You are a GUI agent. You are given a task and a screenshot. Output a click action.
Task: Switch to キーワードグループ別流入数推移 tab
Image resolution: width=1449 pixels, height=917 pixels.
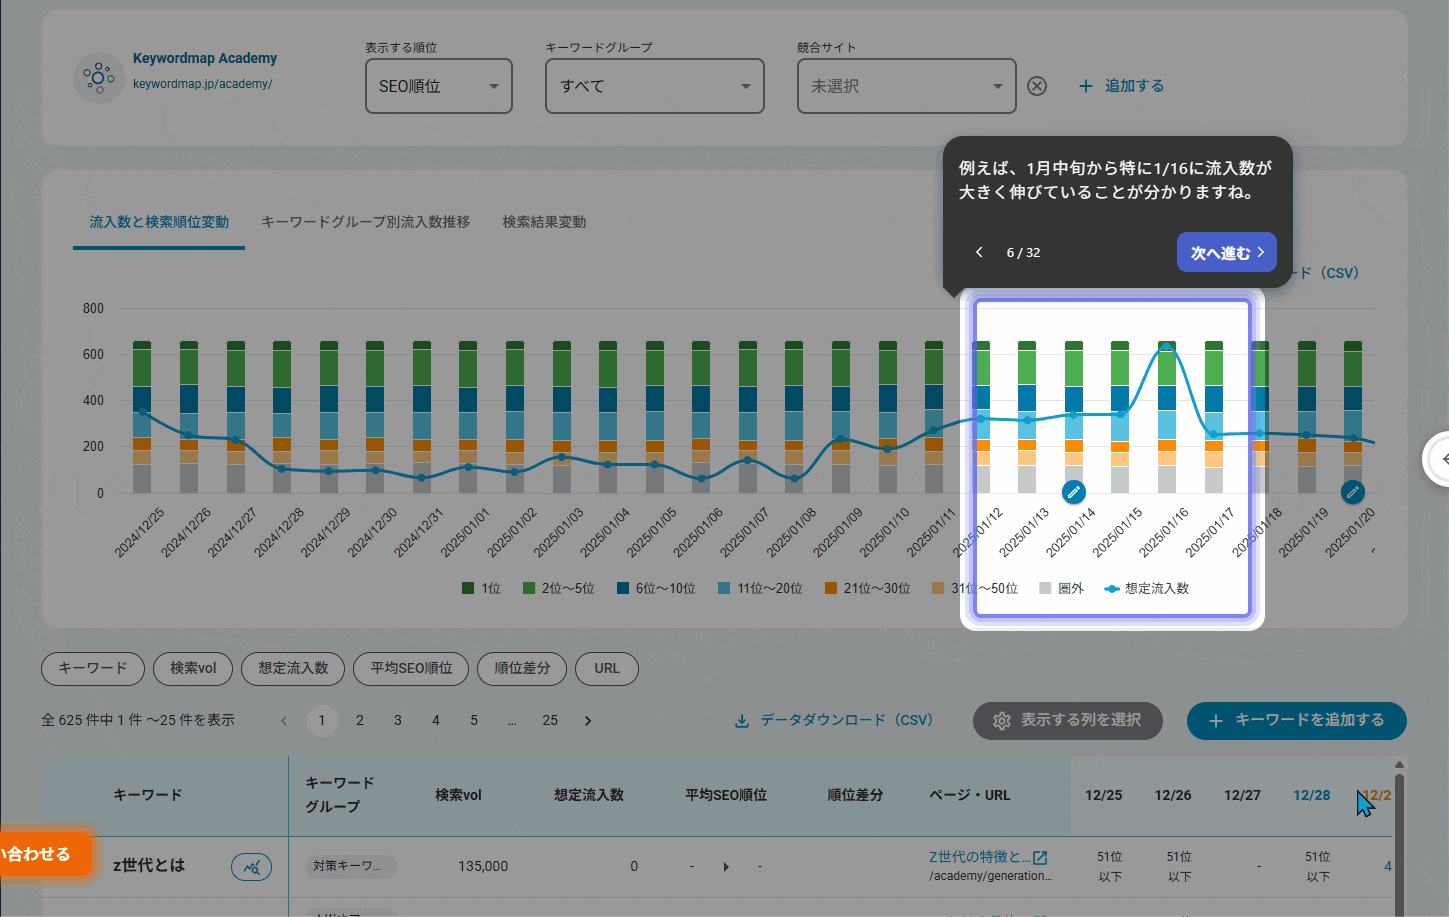[365, 222]
